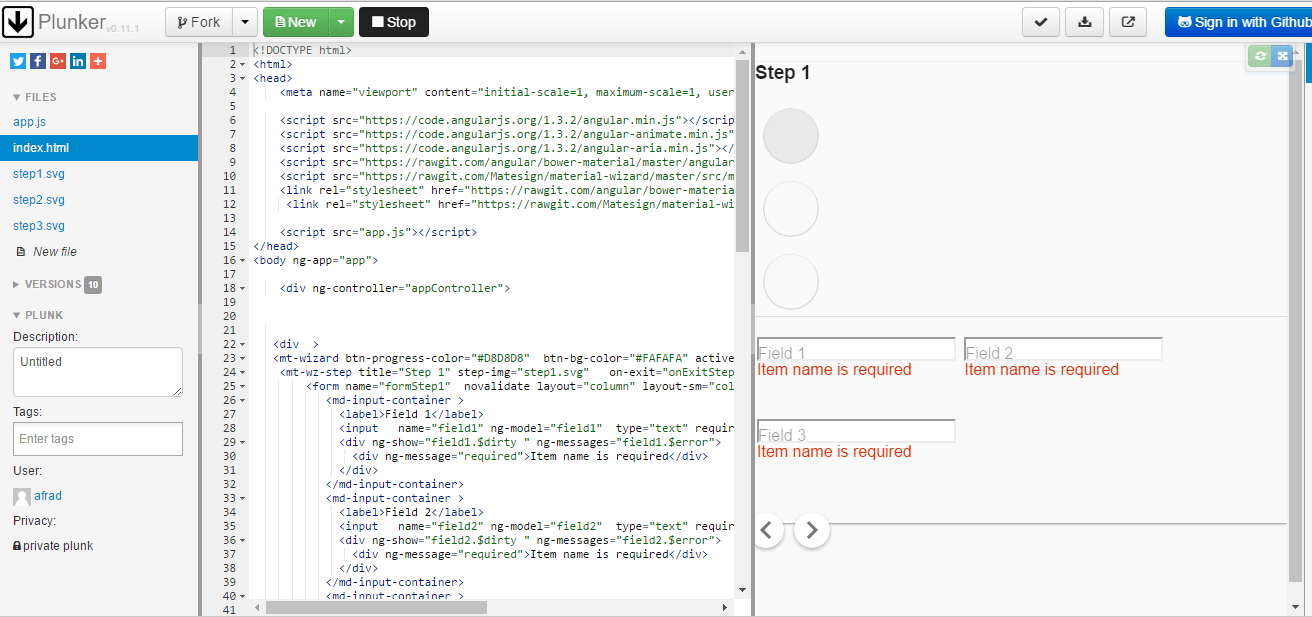Open preview in external window
The height and width of the screenshot is (617, 1312).
(x=1129, y=22)
